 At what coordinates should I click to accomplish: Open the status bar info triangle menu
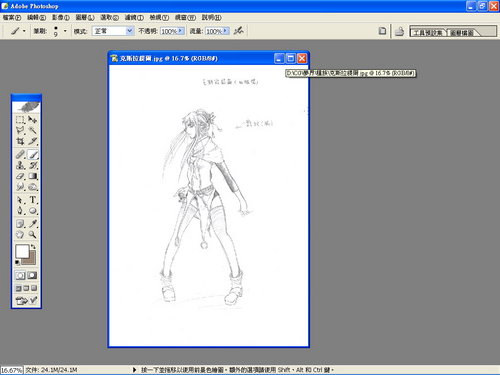point(134,370)
